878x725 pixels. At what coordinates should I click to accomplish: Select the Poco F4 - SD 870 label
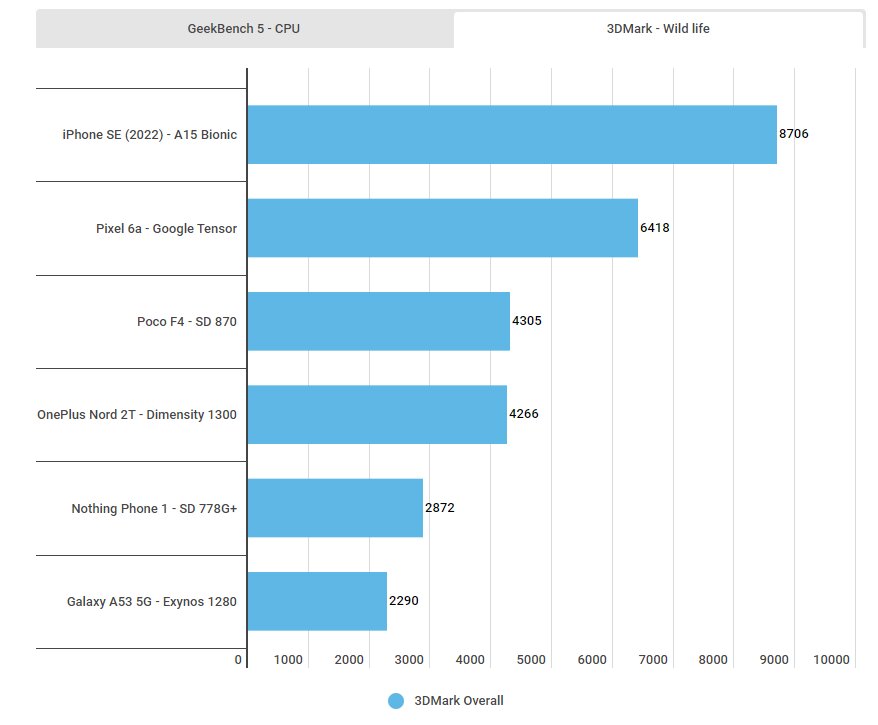[x=187, y=321]
